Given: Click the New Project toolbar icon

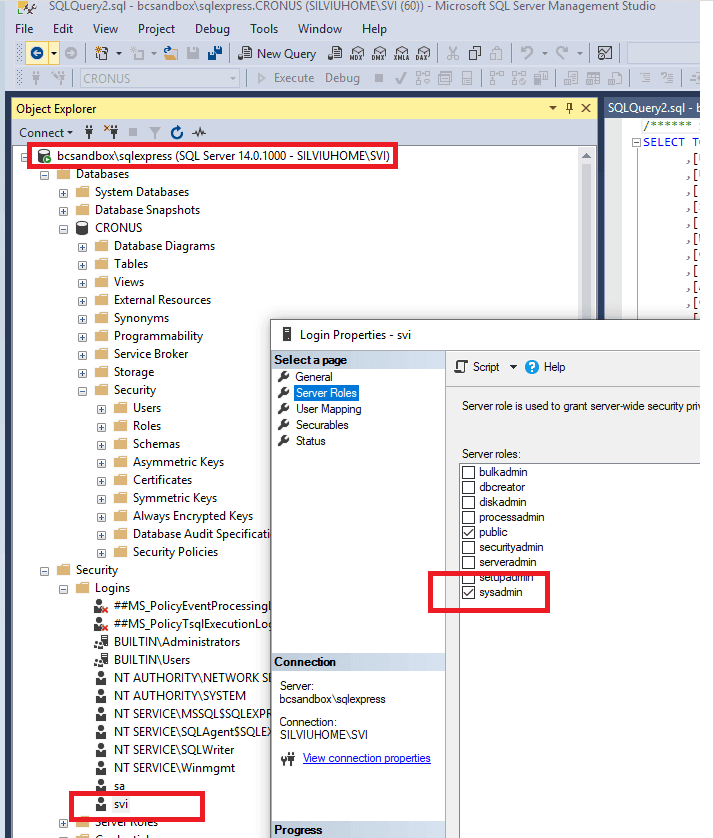Looking at the screenshot, I should click(x=101, y=53).
